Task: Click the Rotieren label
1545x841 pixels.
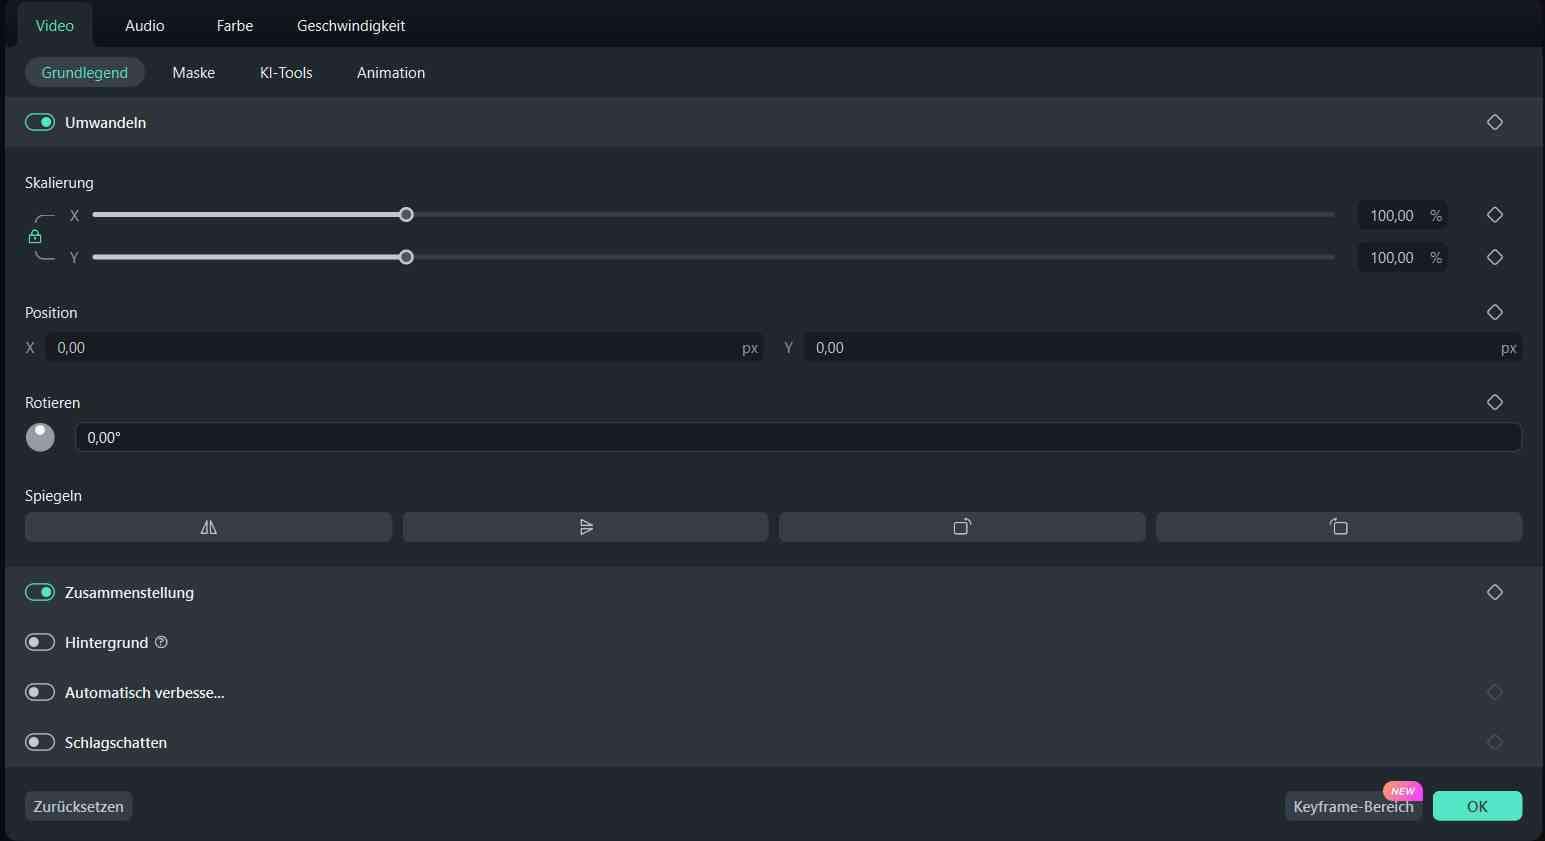Action: [52, 402]
